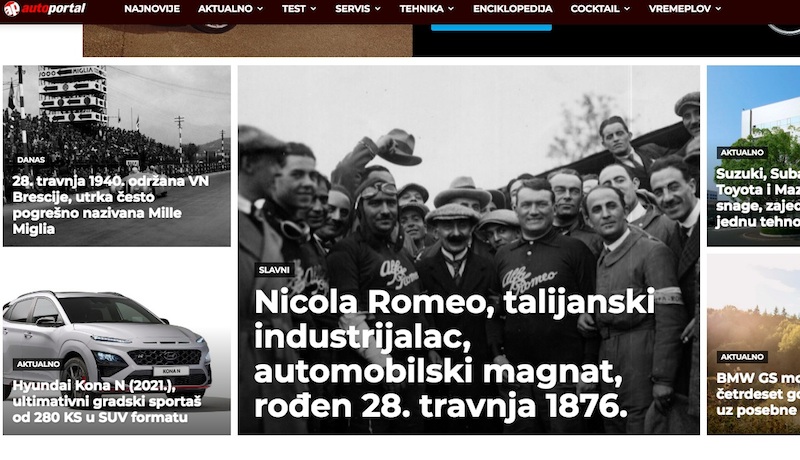
Task: Open the SERVIS menu item
Action: tap(353, 9)
